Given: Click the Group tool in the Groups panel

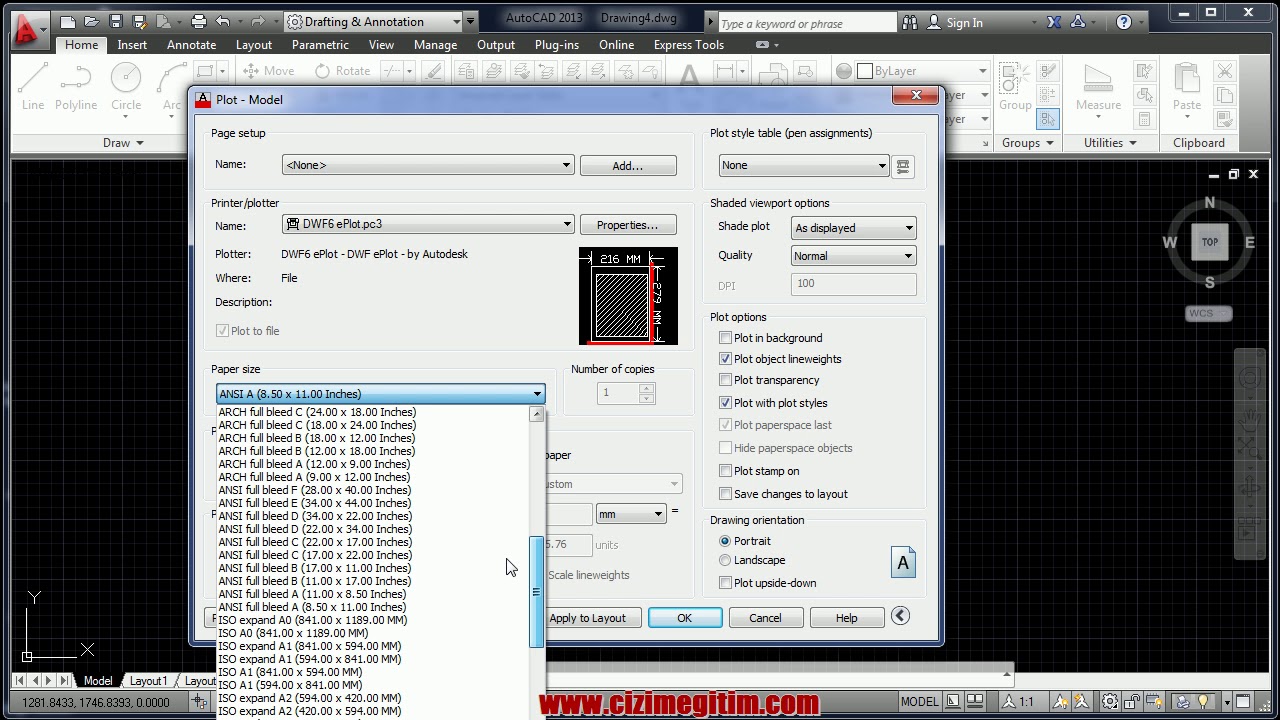Looking at the screenshot, I should pos(1015,87).
